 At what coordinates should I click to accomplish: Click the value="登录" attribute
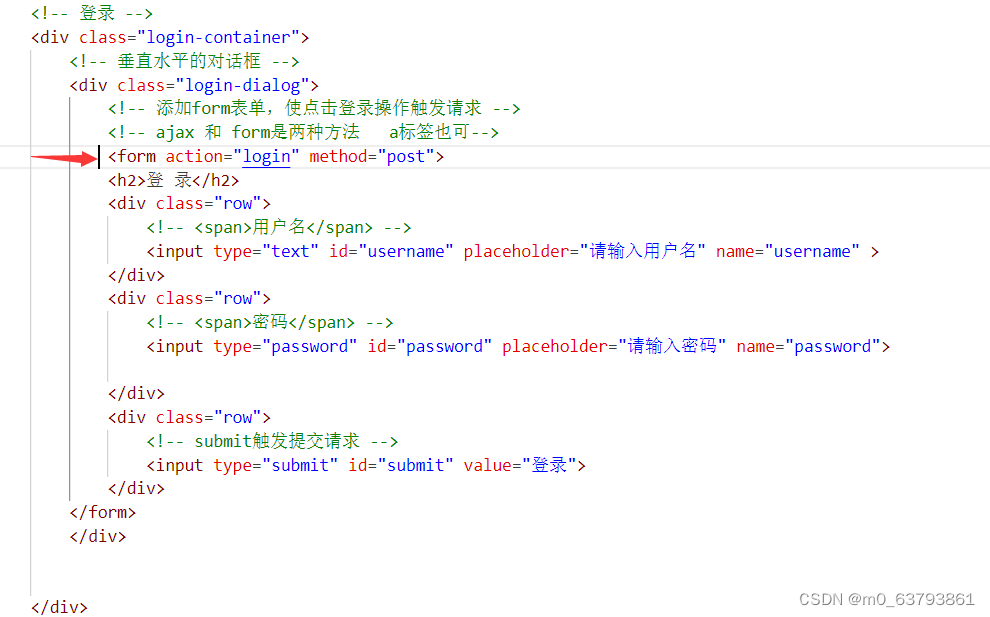point(520,465)
